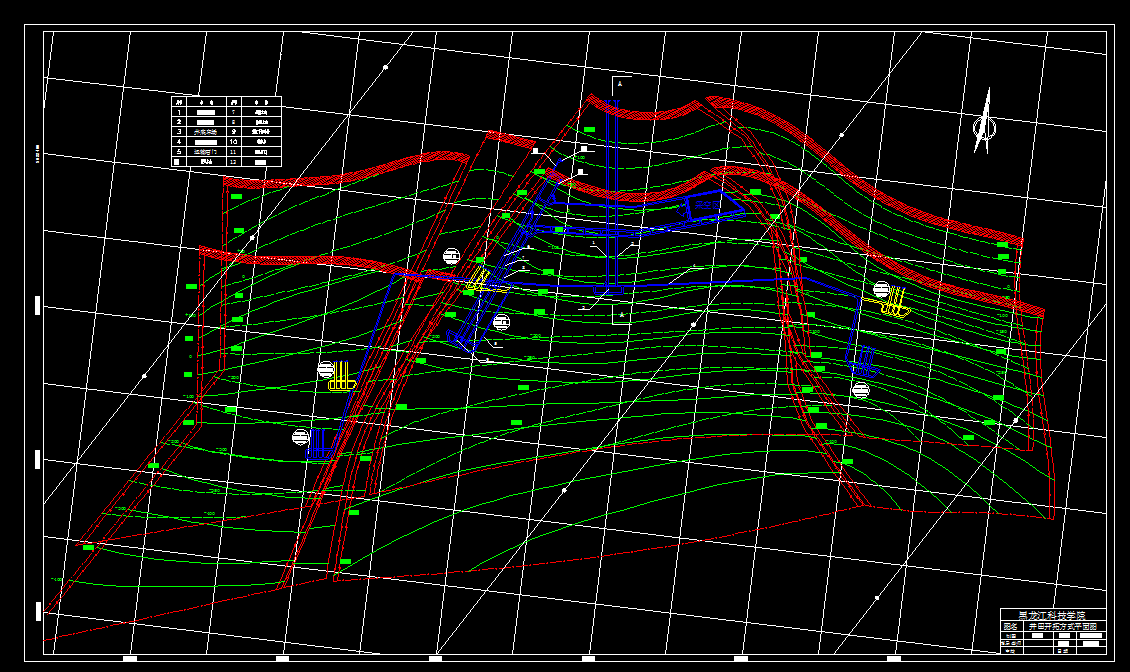Select the blue 采空区 goaf label

tap(706, 206)
